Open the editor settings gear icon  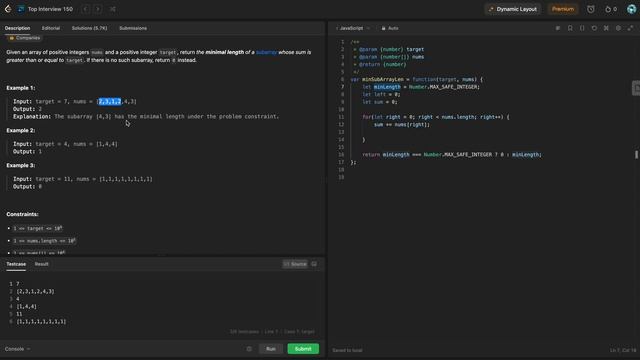(x=618, y=28)
